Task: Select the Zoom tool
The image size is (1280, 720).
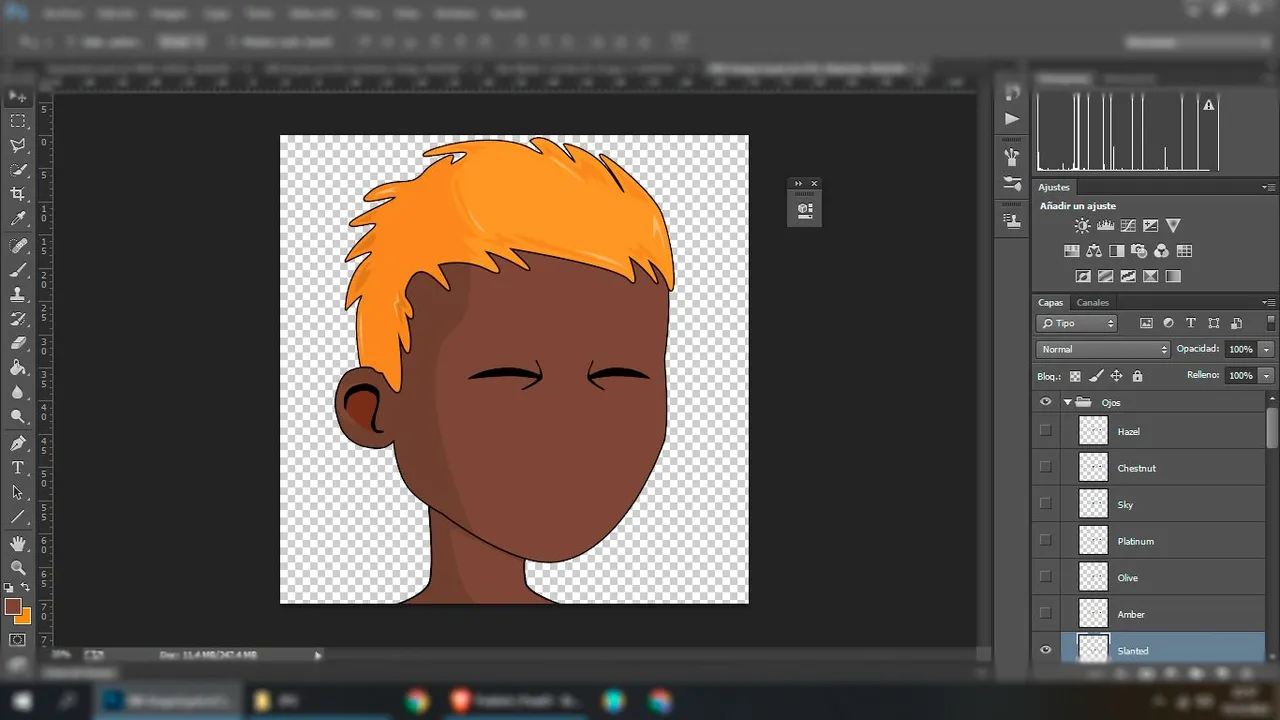Action: [x=18, y=567]
